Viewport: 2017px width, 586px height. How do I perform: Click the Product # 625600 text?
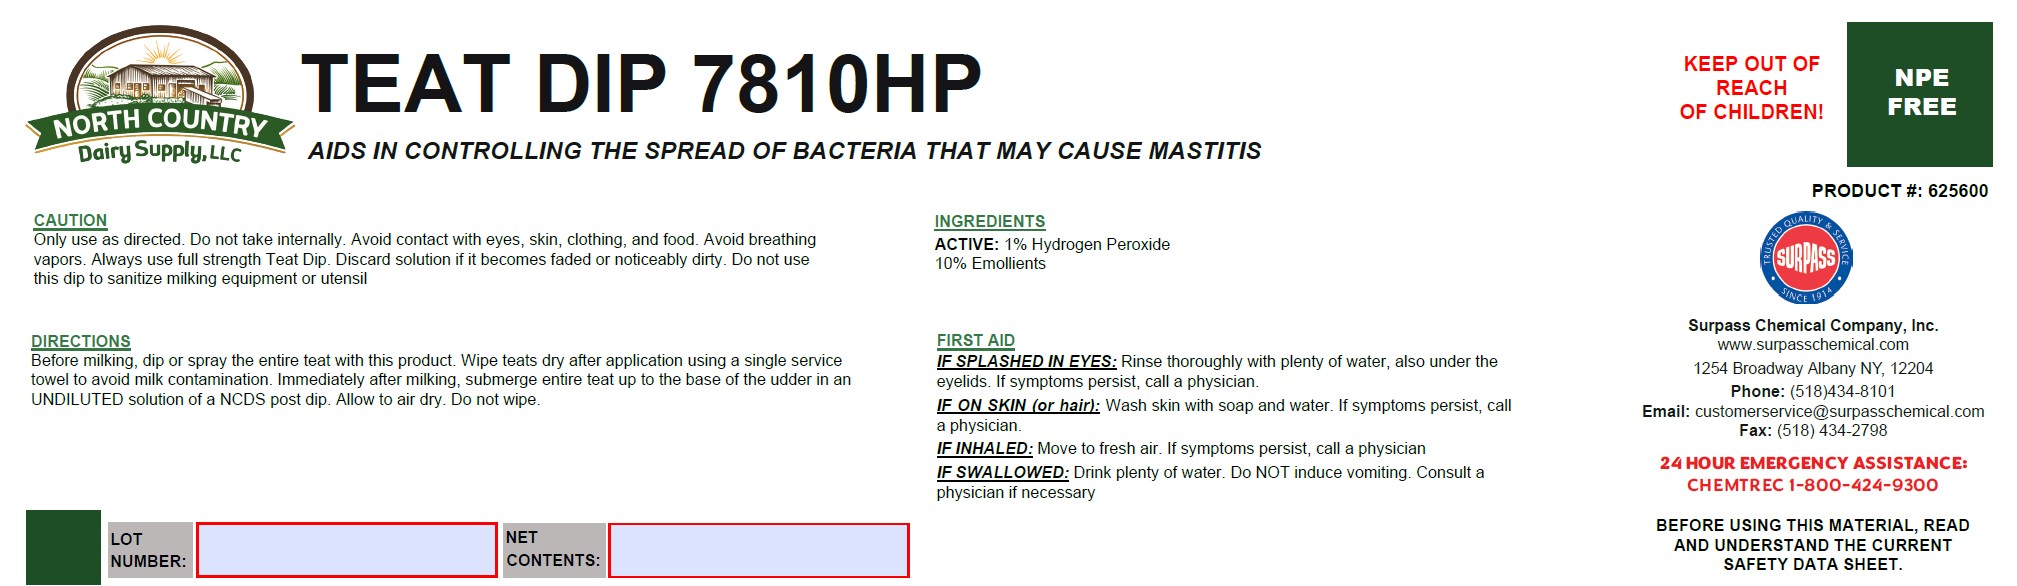pos(1899,191)
